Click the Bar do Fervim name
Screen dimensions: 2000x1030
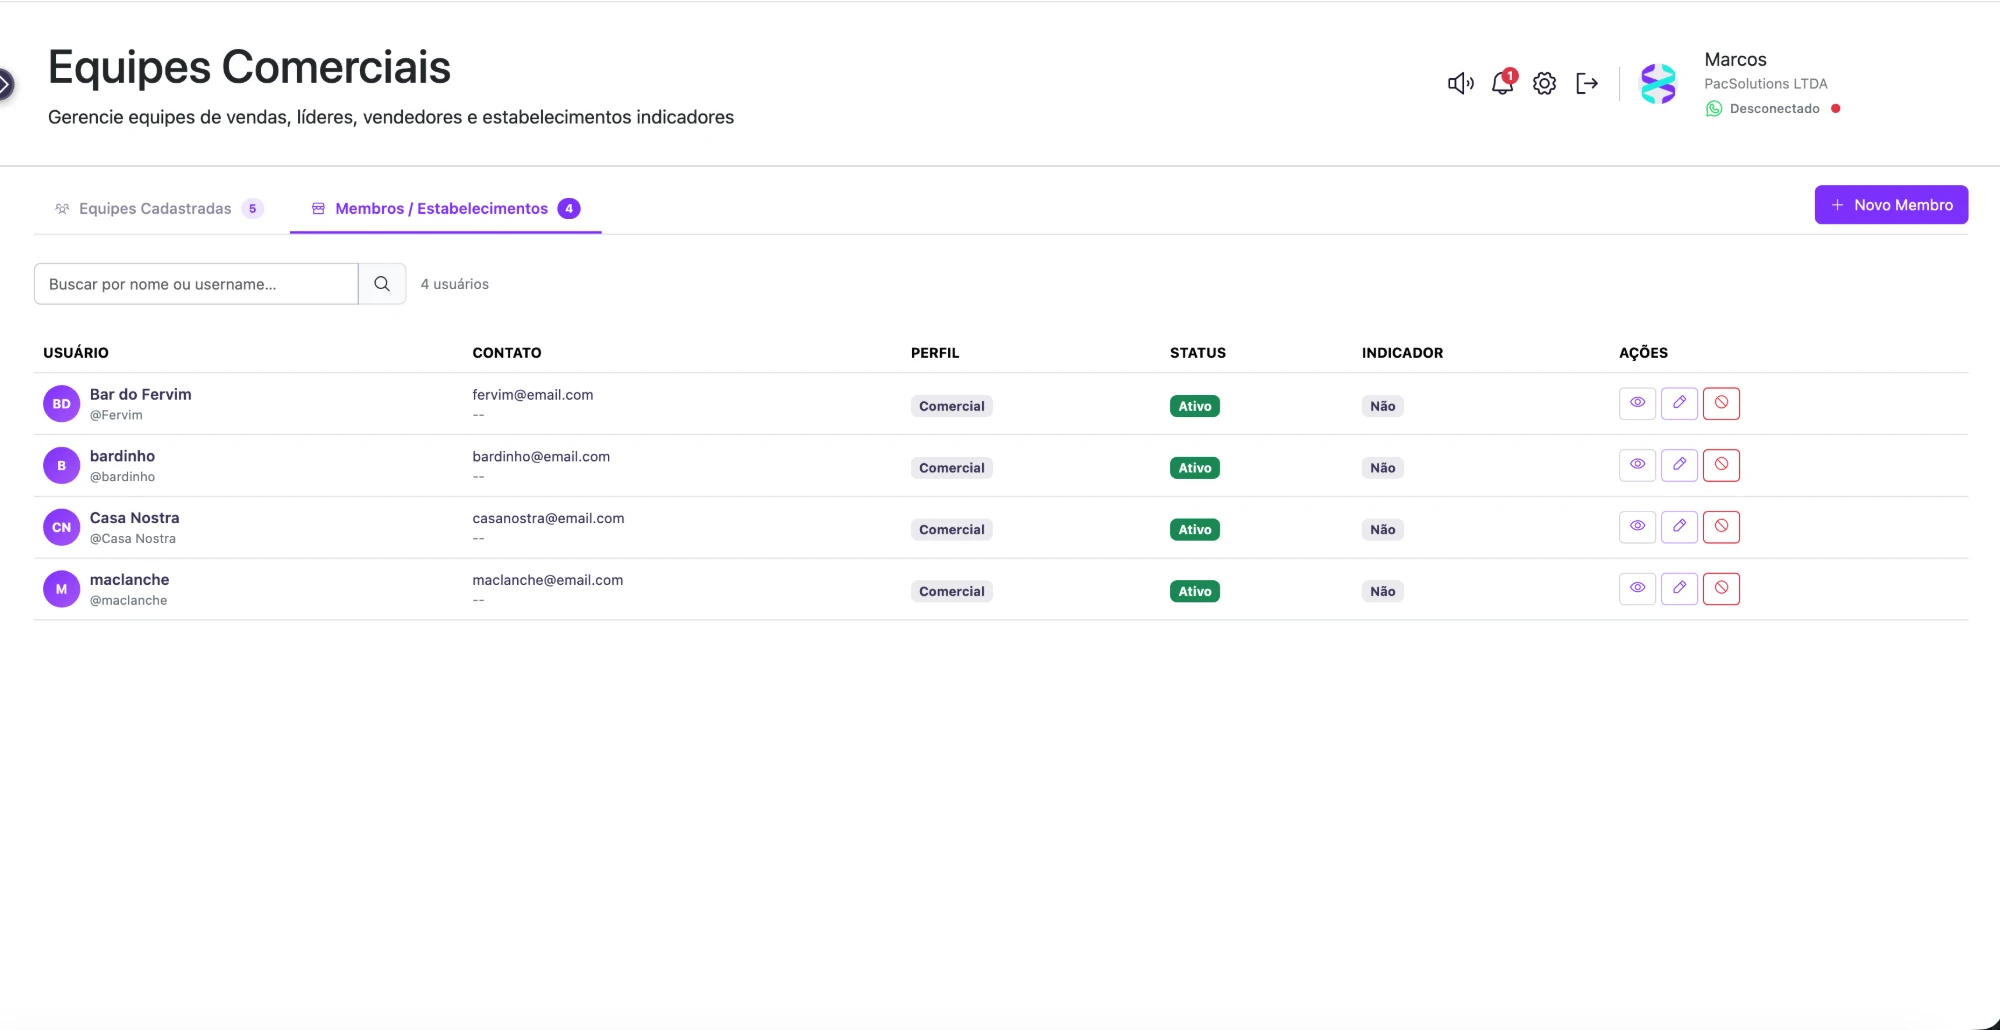(141, 395)
